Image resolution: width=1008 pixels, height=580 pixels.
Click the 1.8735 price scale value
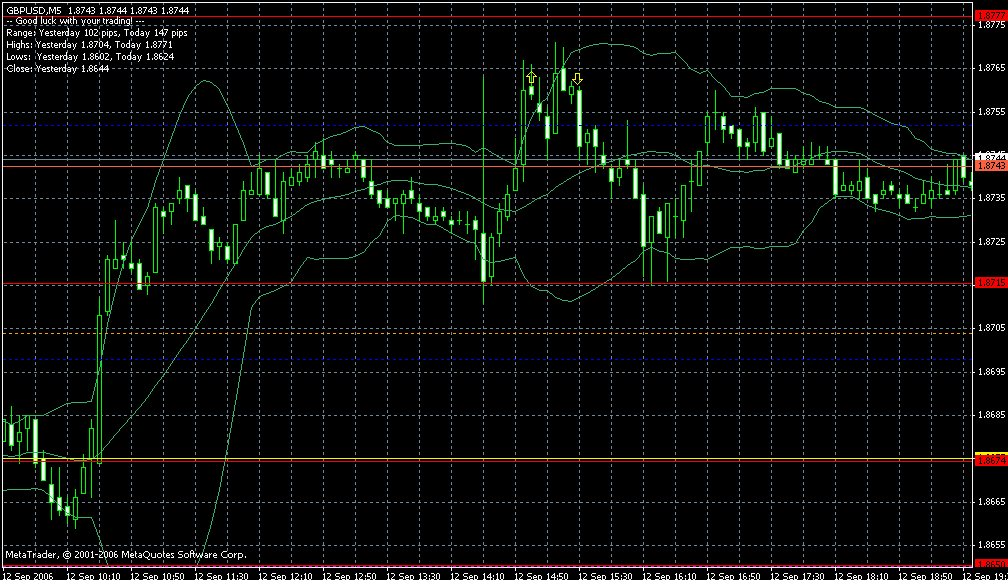[991, 199]
